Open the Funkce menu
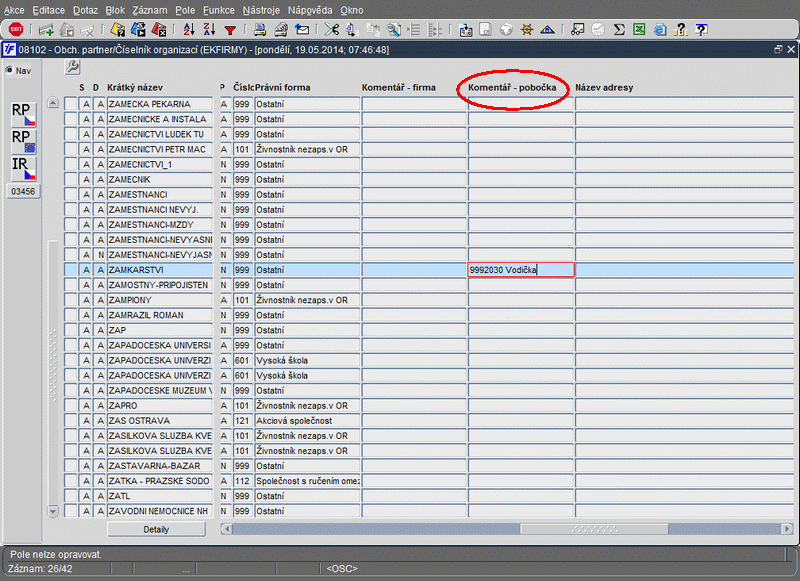 218,10
